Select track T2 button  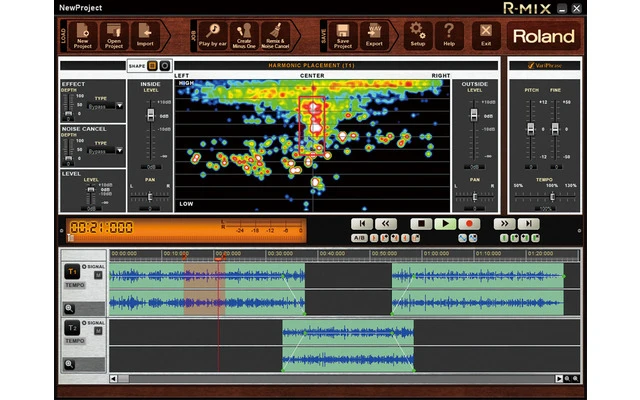72,327
